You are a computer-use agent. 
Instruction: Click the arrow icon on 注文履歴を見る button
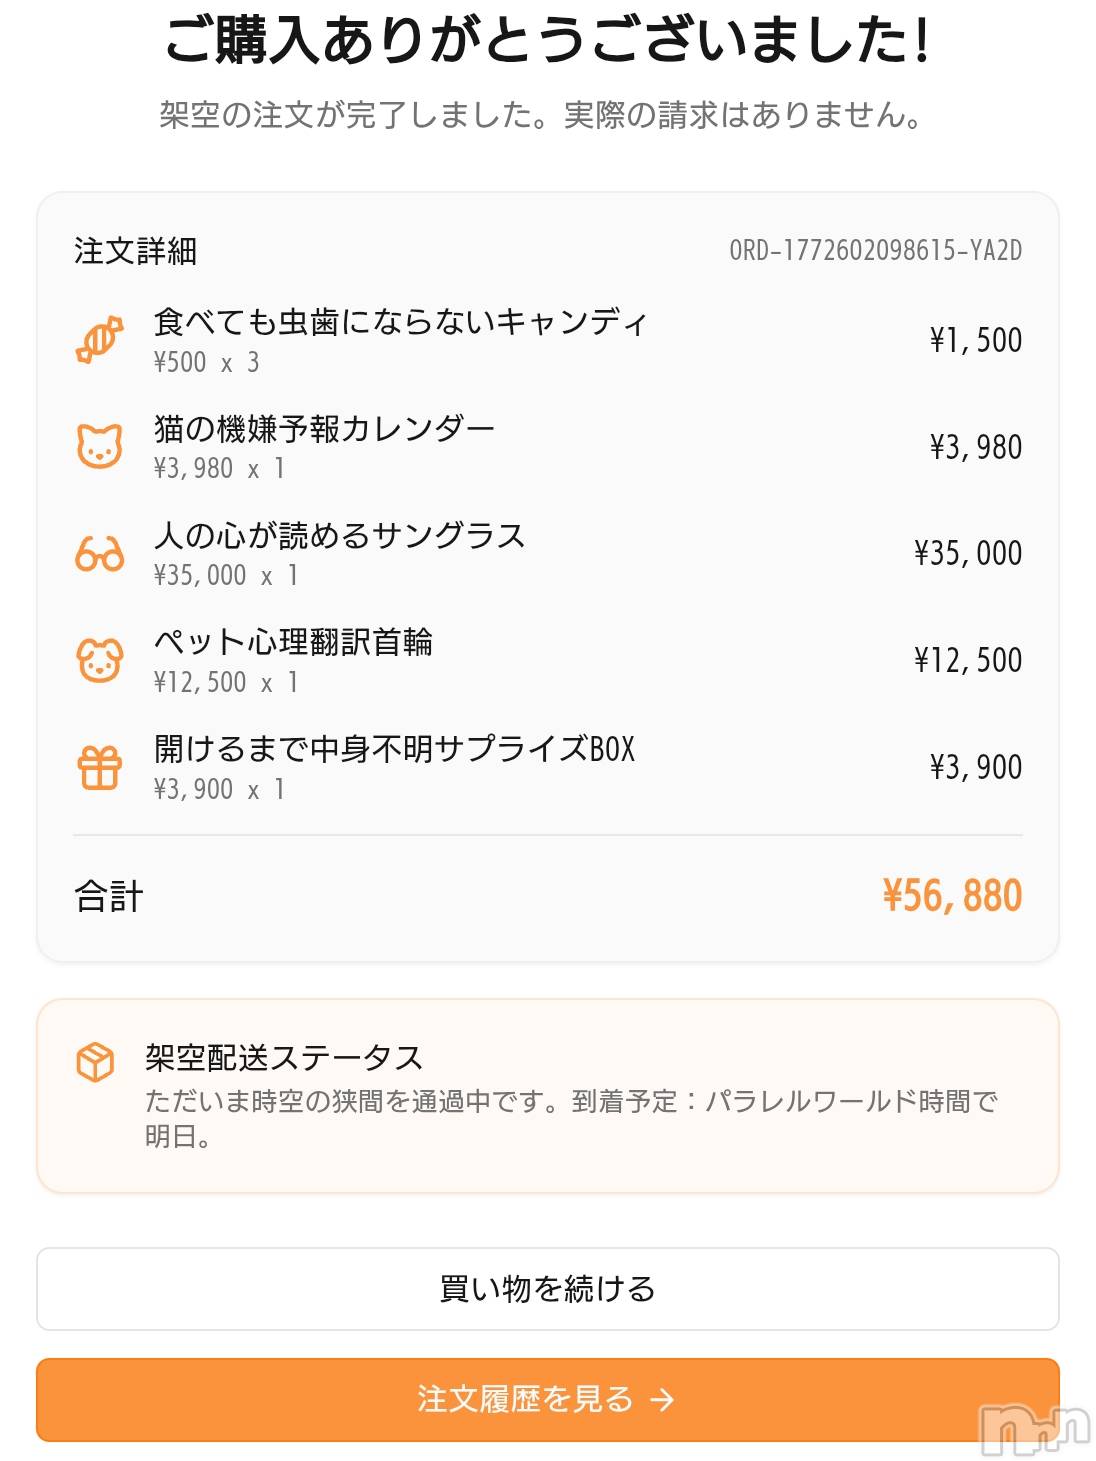662,1400
